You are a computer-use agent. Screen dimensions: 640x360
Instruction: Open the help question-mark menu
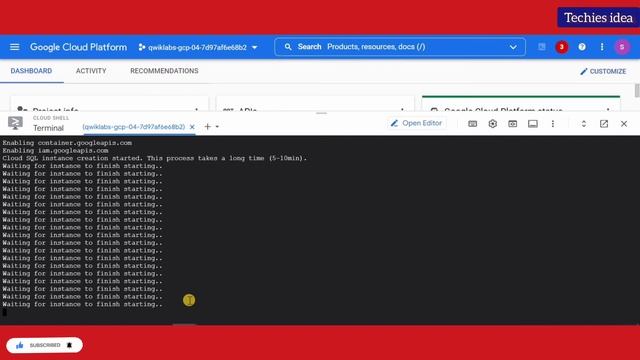582,47
